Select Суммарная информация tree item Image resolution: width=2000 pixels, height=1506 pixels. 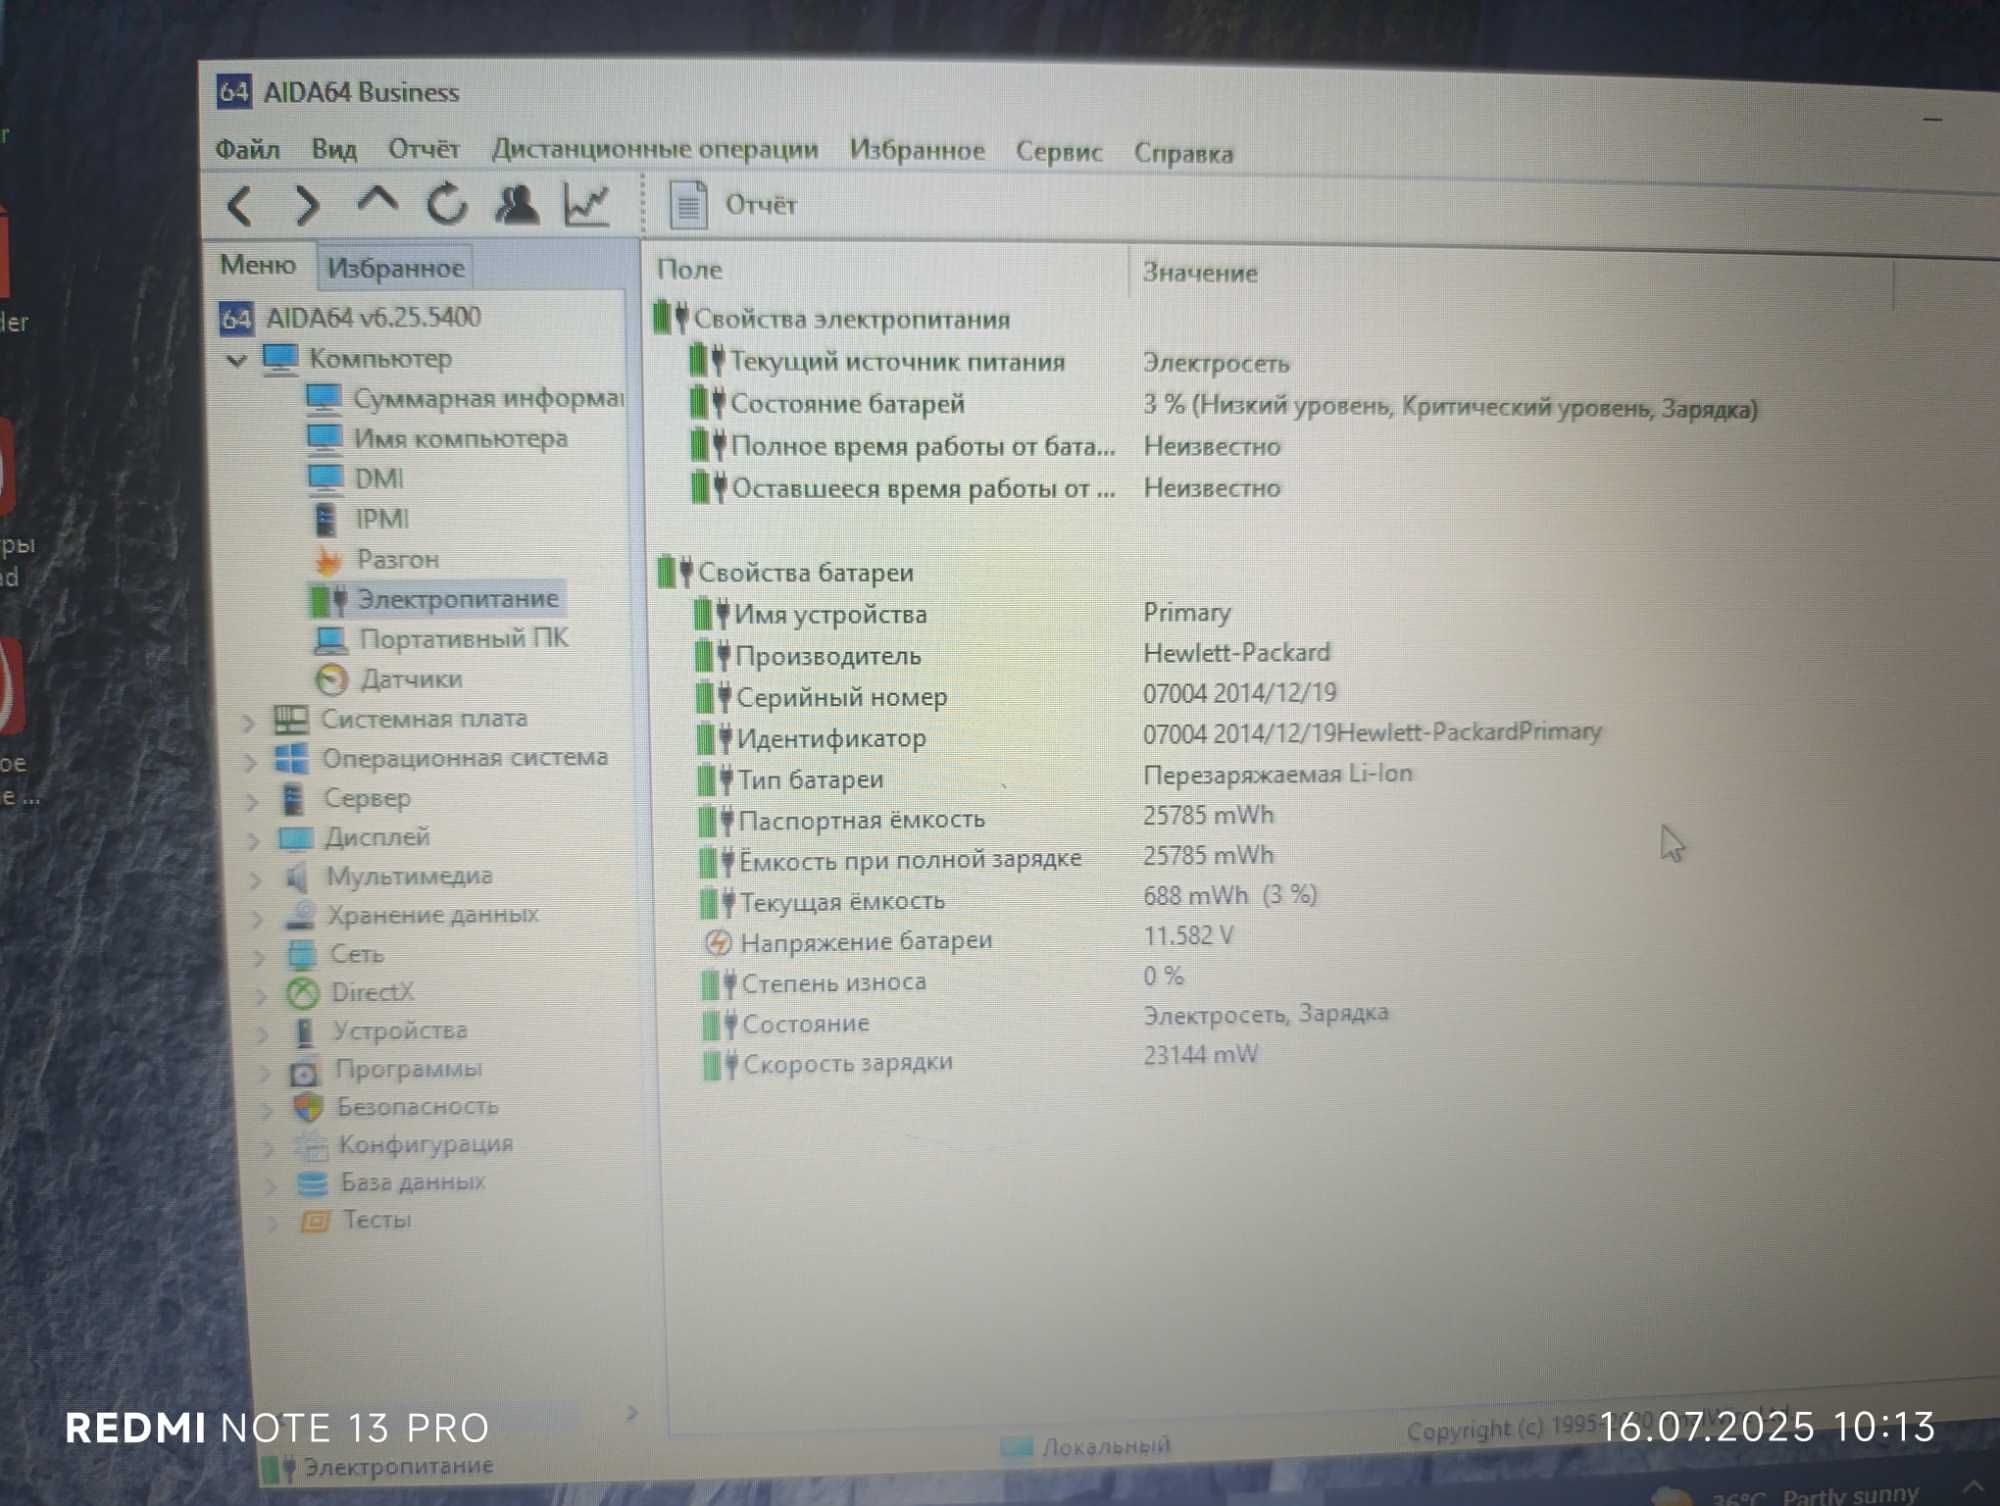pyautogui.click(x=465, y=398)
